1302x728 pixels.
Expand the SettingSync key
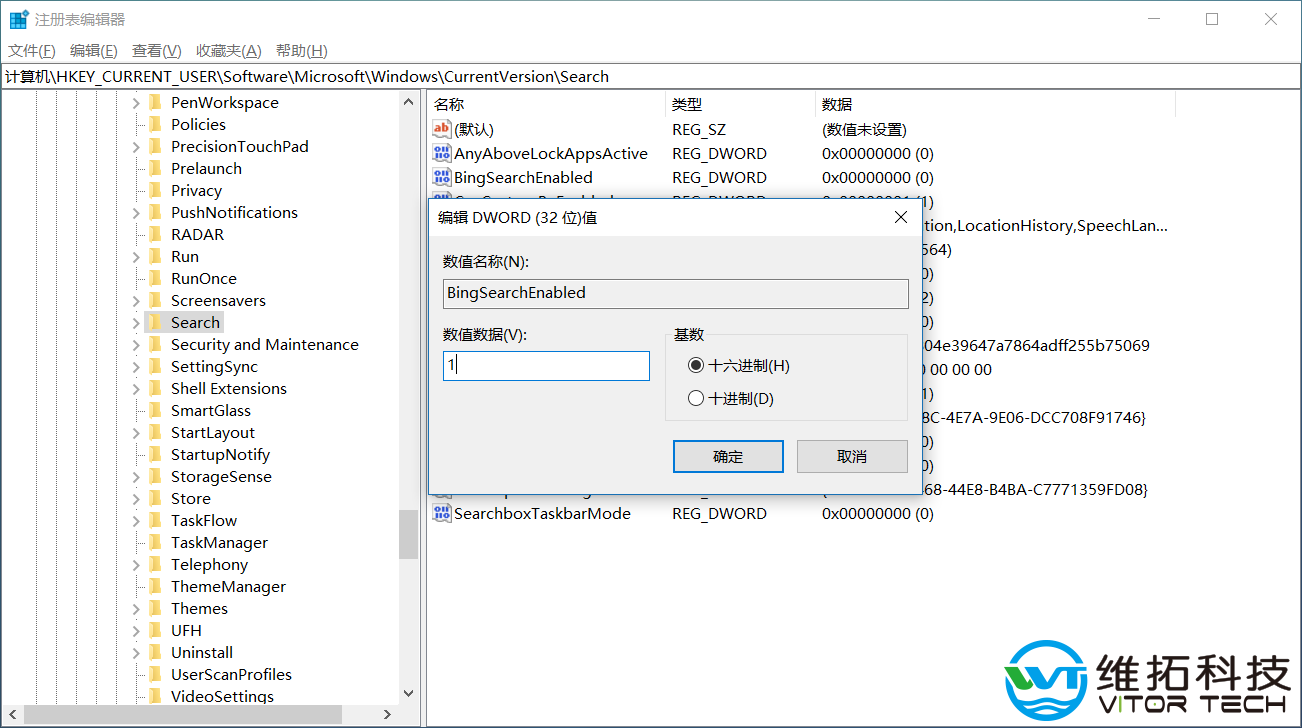click(x=136, y=366)
